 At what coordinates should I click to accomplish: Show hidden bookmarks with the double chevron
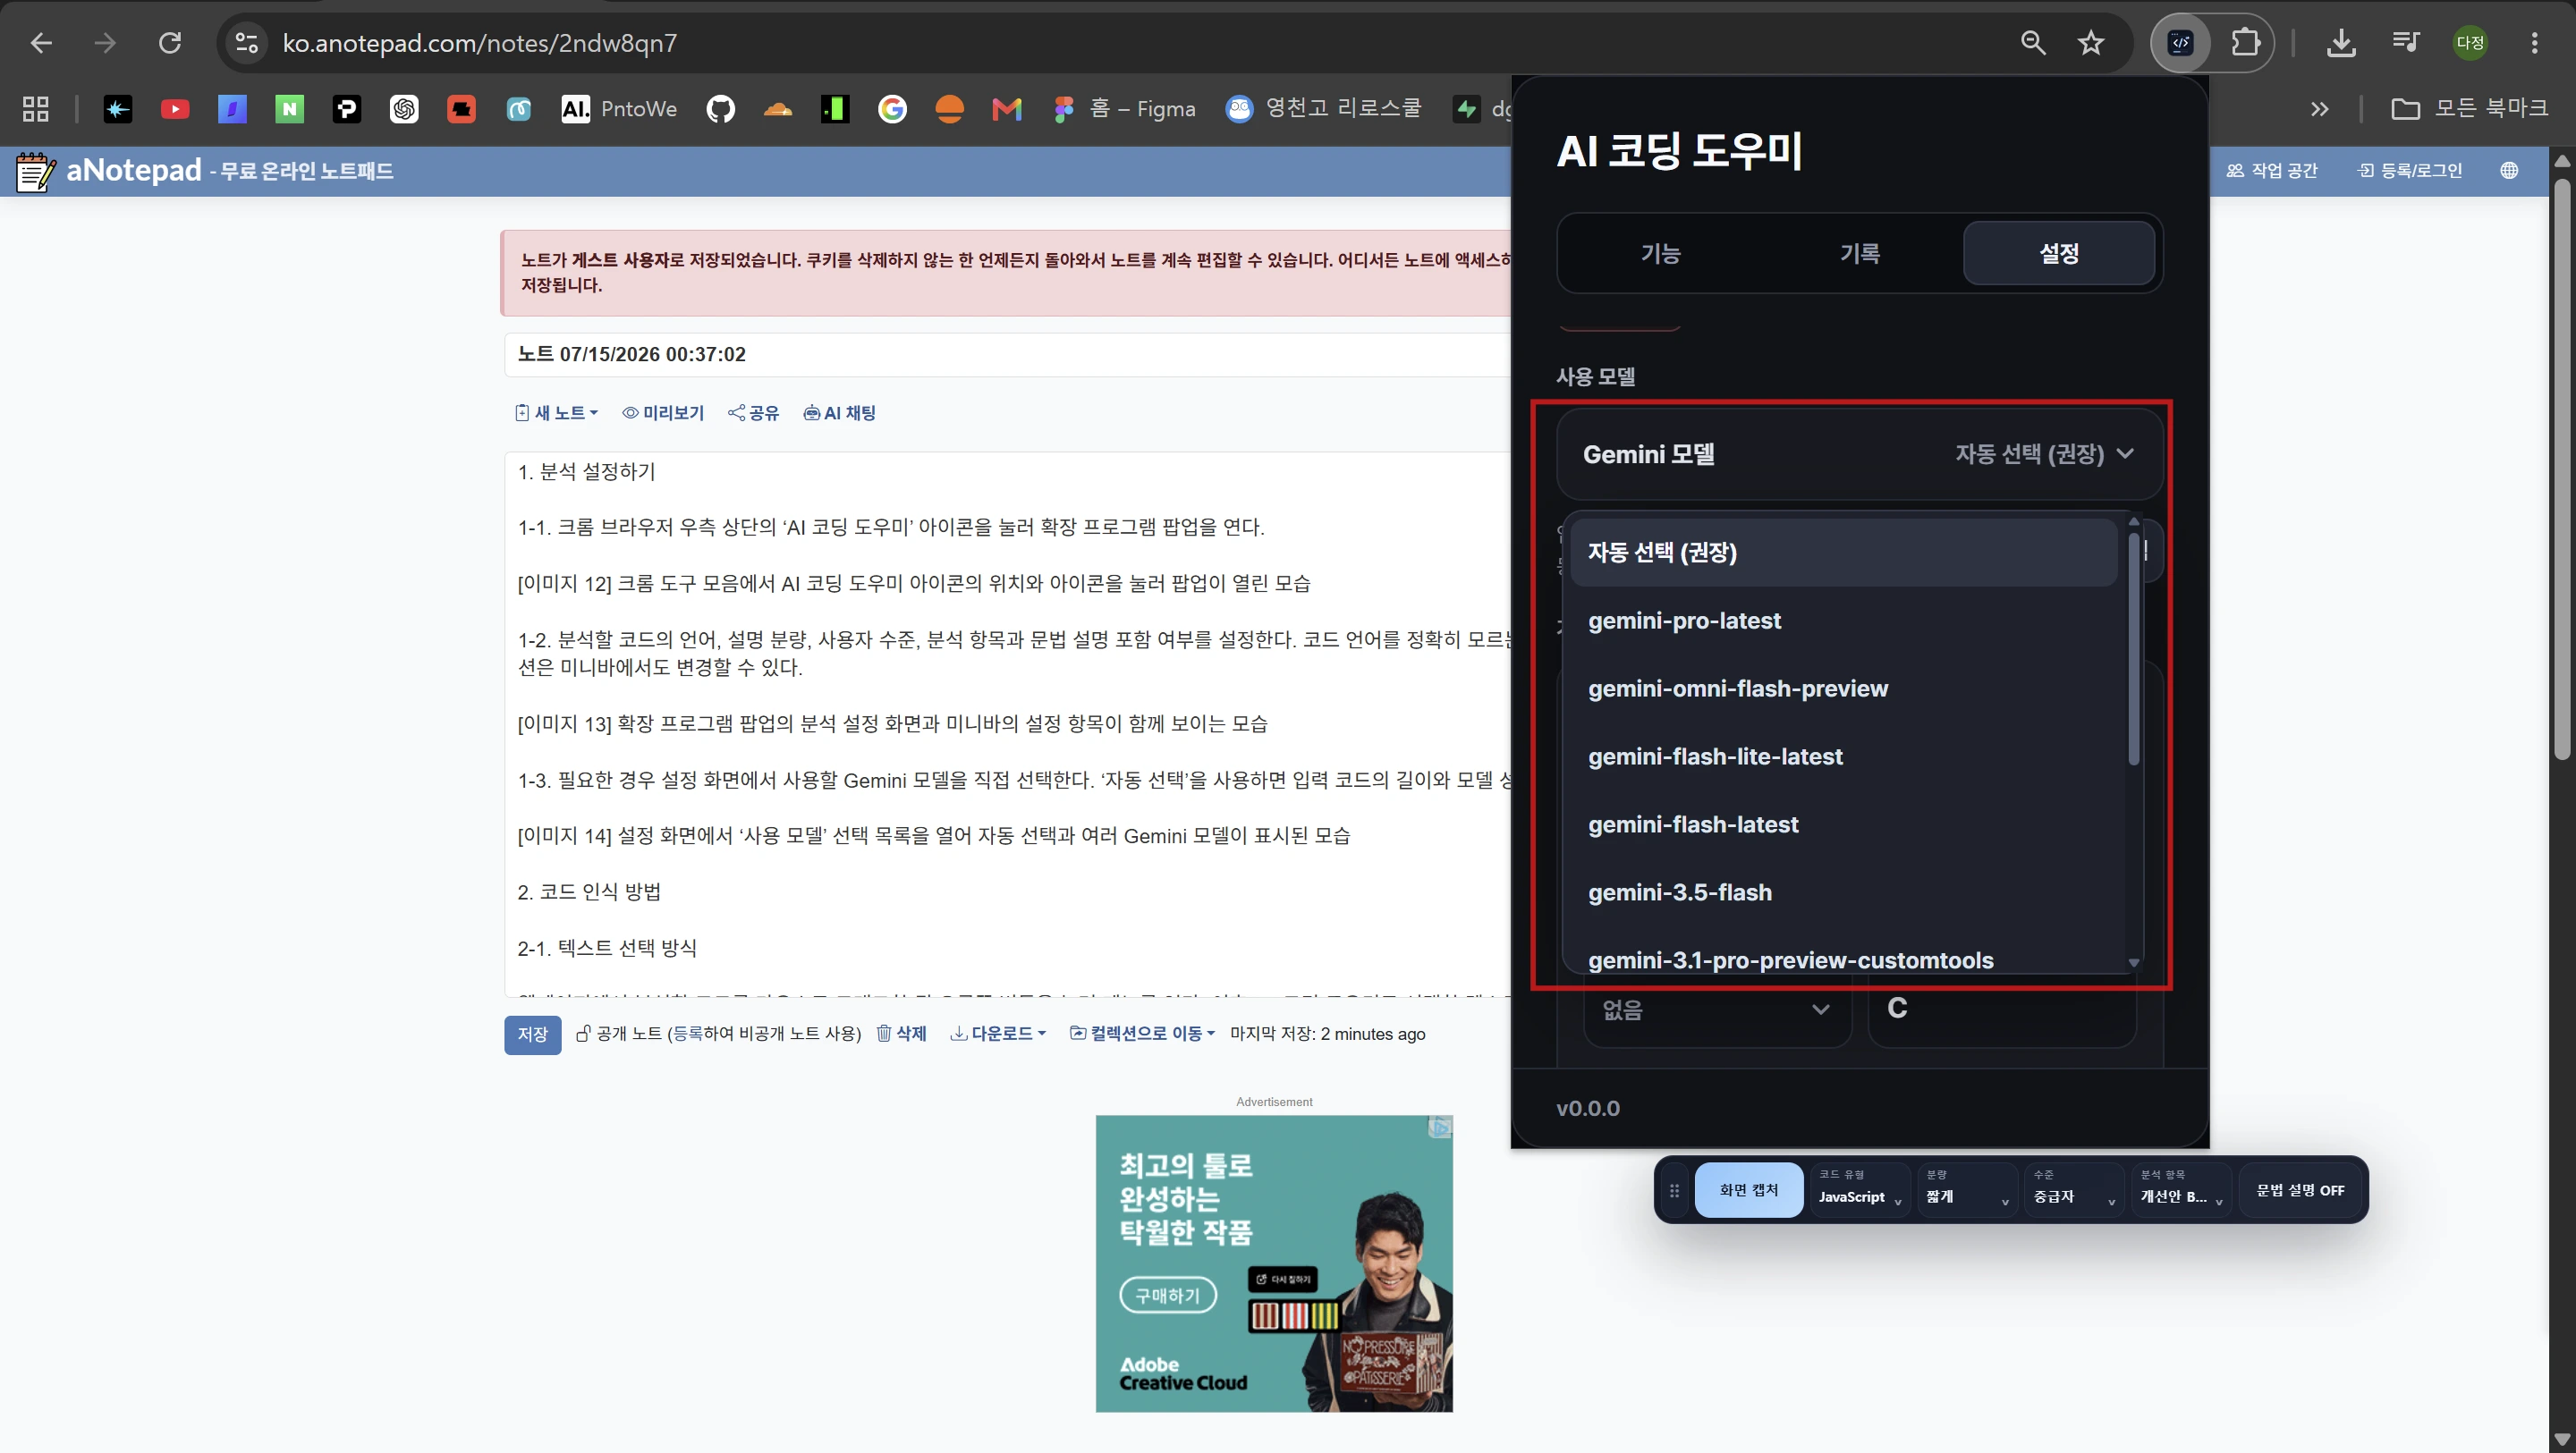click(x=2320, y=109)
